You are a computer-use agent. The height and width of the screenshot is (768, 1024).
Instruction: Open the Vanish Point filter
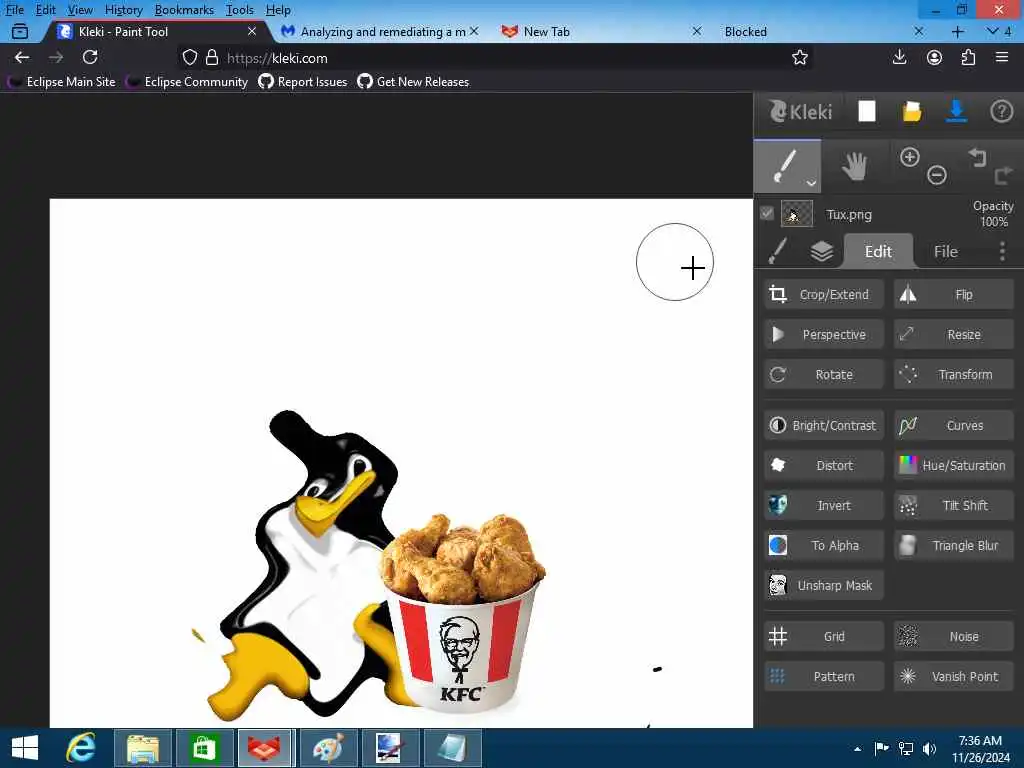(953, 676)
